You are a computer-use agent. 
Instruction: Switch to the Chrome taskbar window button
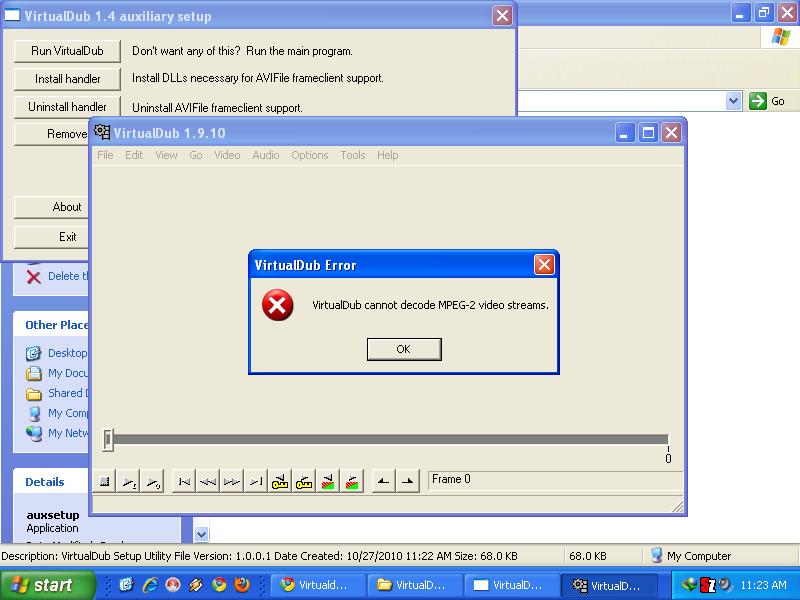[317, 585]
